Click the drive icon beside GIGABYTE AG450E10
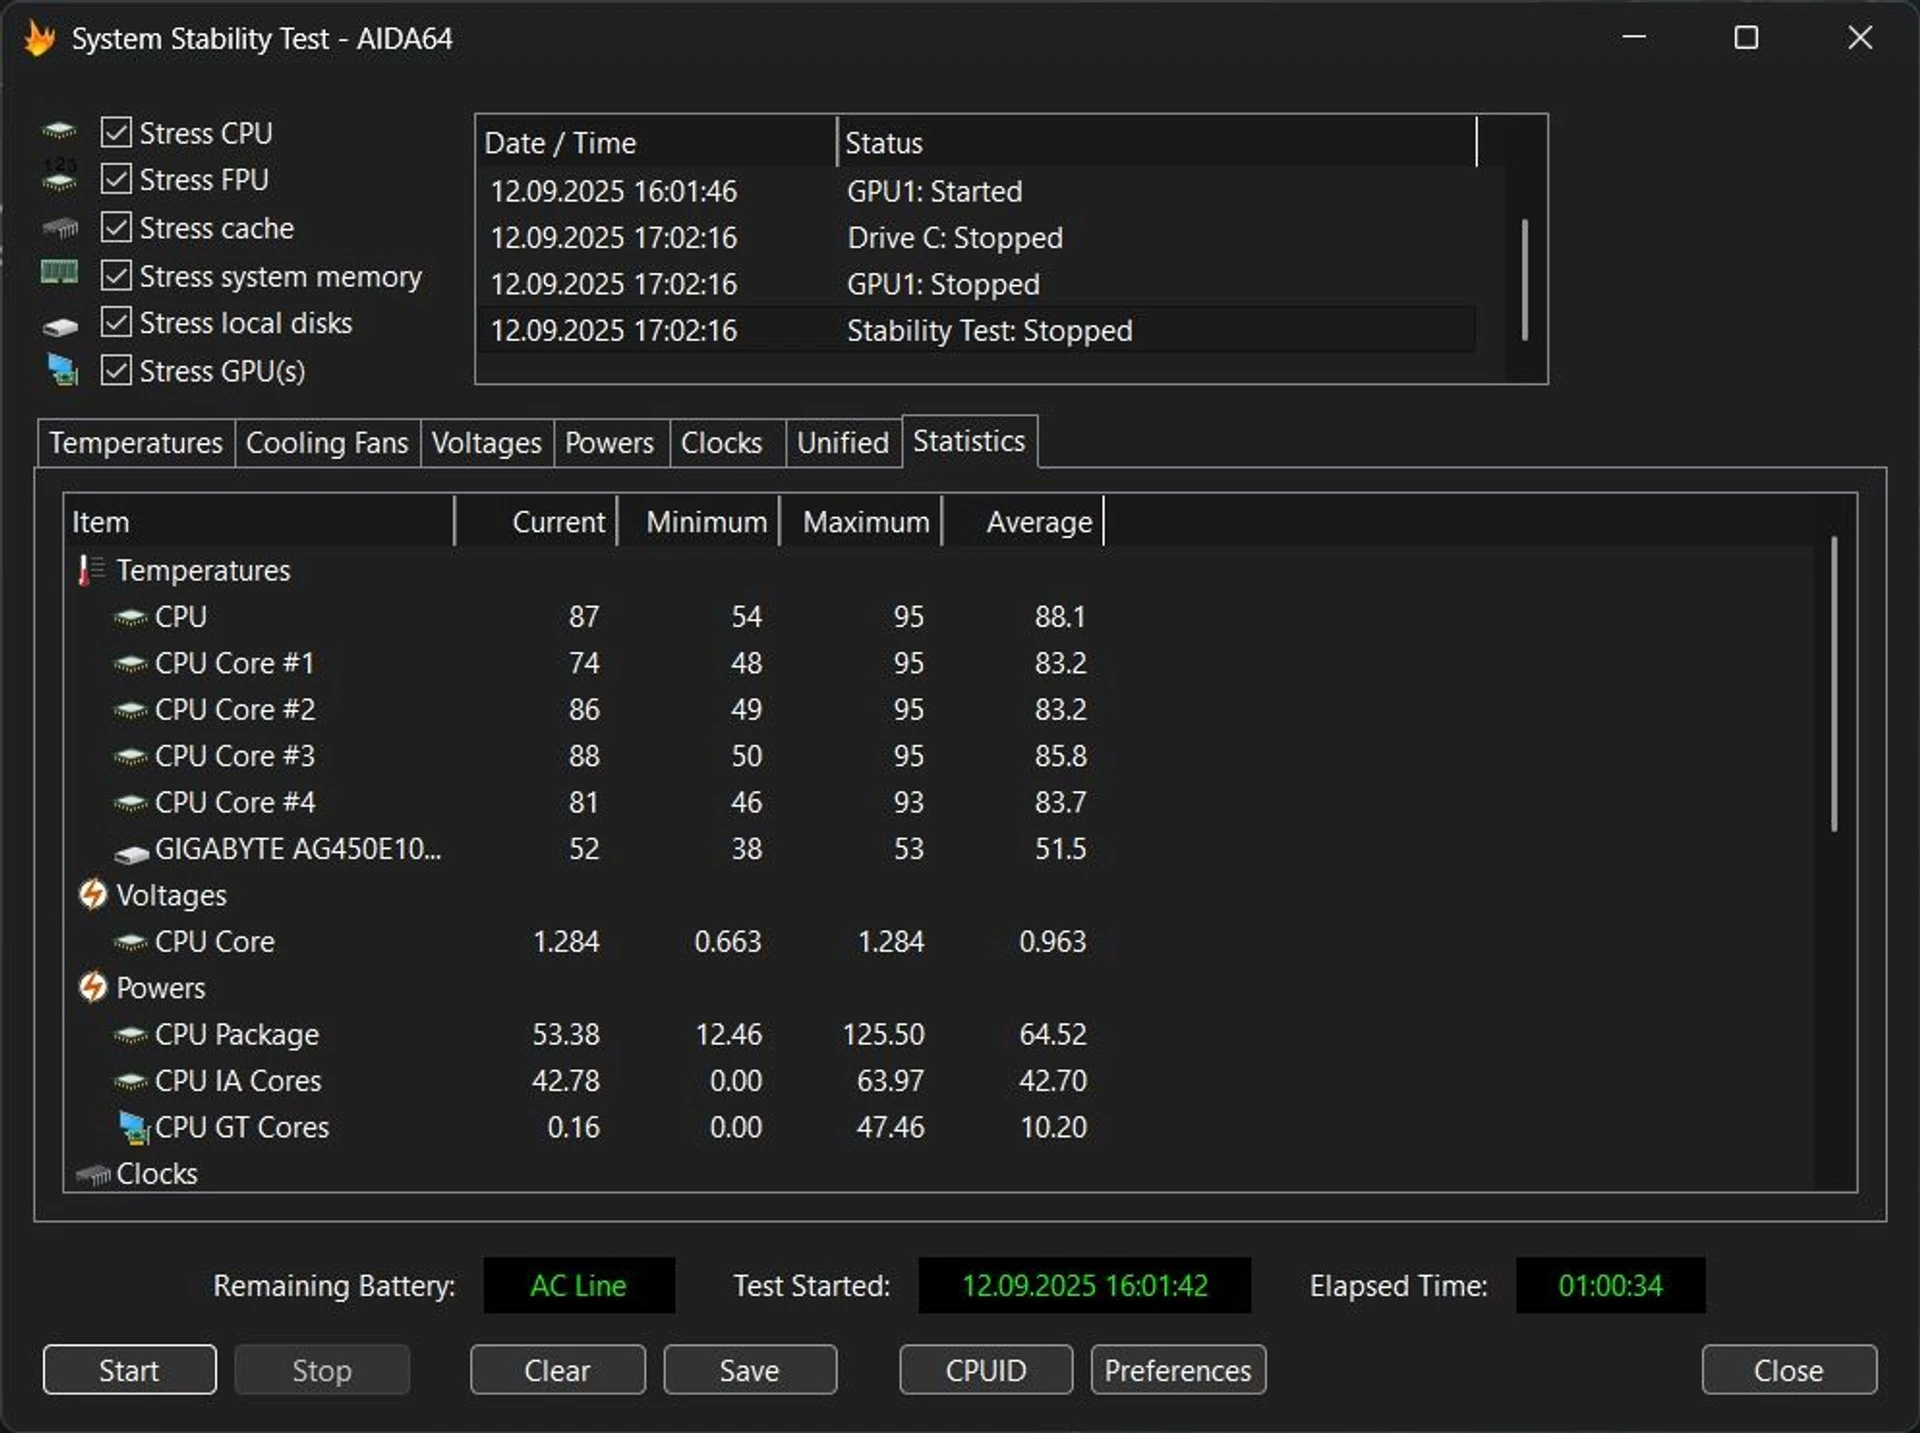 [131, 852]
